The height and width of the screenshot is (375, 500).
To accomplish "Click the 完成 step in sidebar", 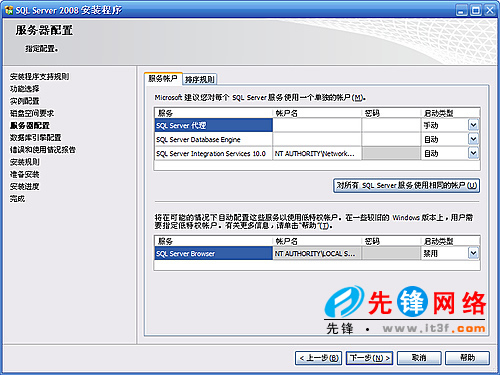I will pyautogui.click(x=17, y=199).
